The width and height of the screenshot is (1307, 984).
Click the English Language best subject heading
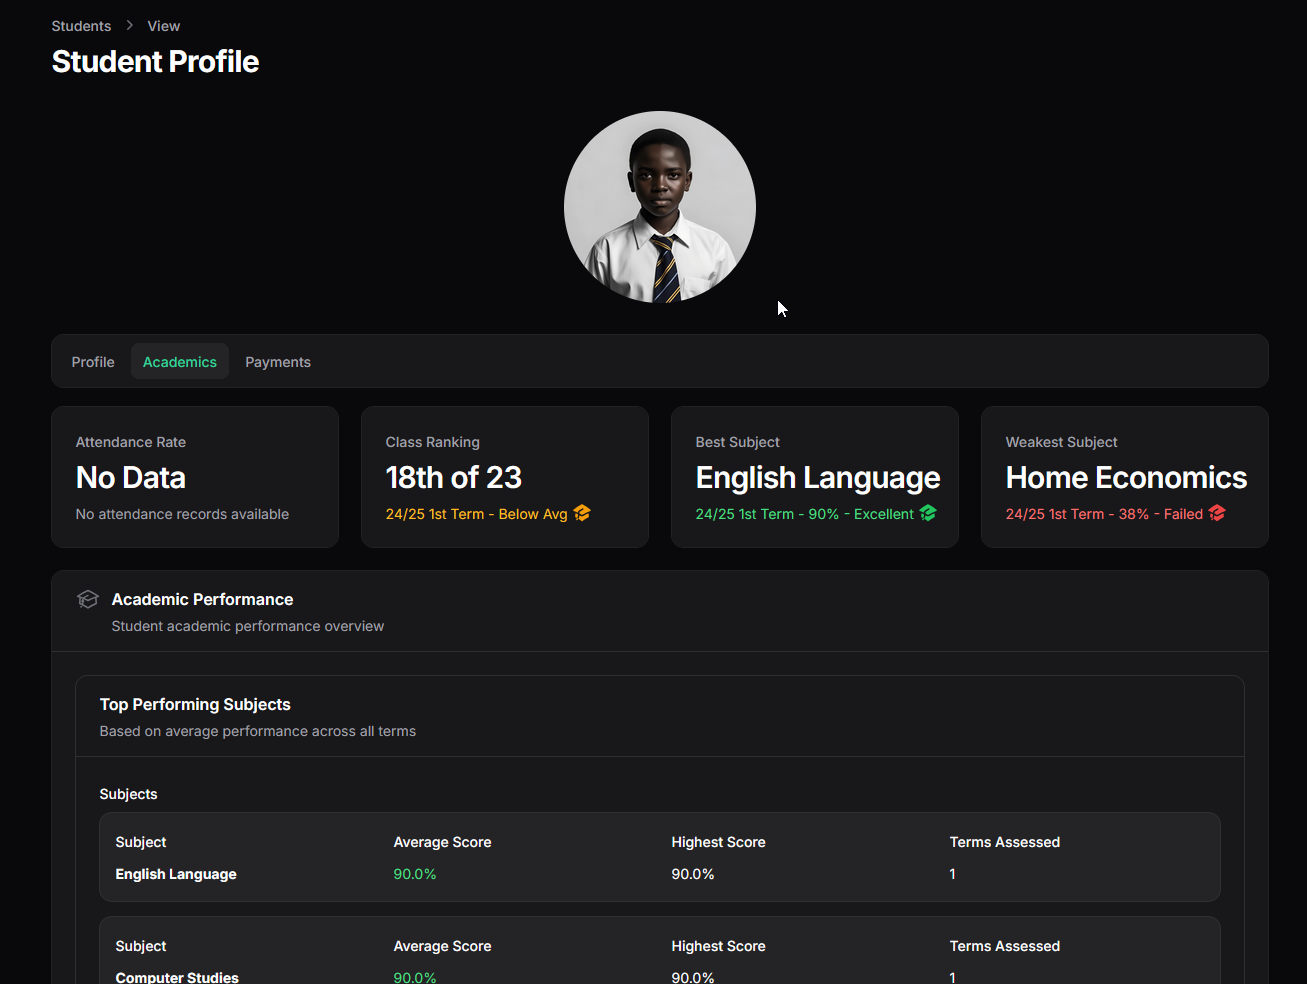(817, 478)
